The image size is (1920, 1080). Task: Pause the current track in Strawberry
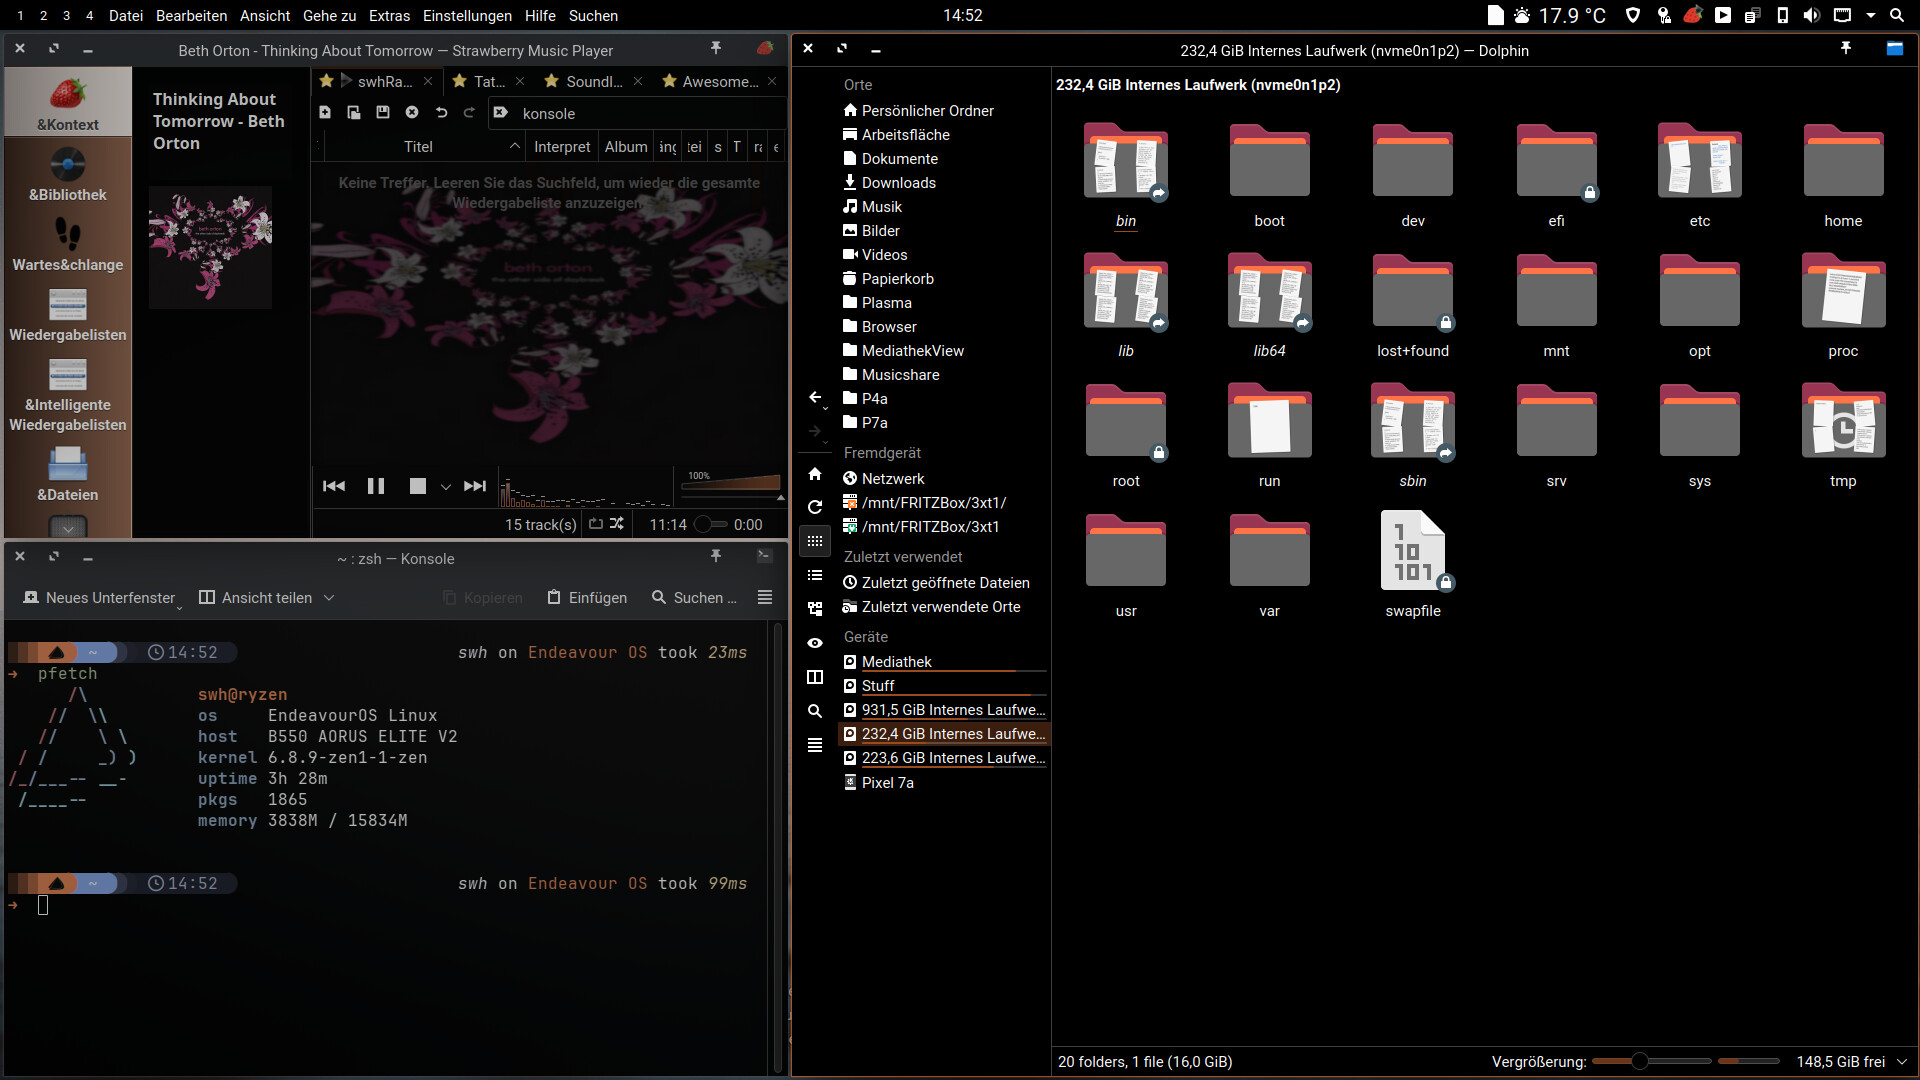click(x=376, y=486)
